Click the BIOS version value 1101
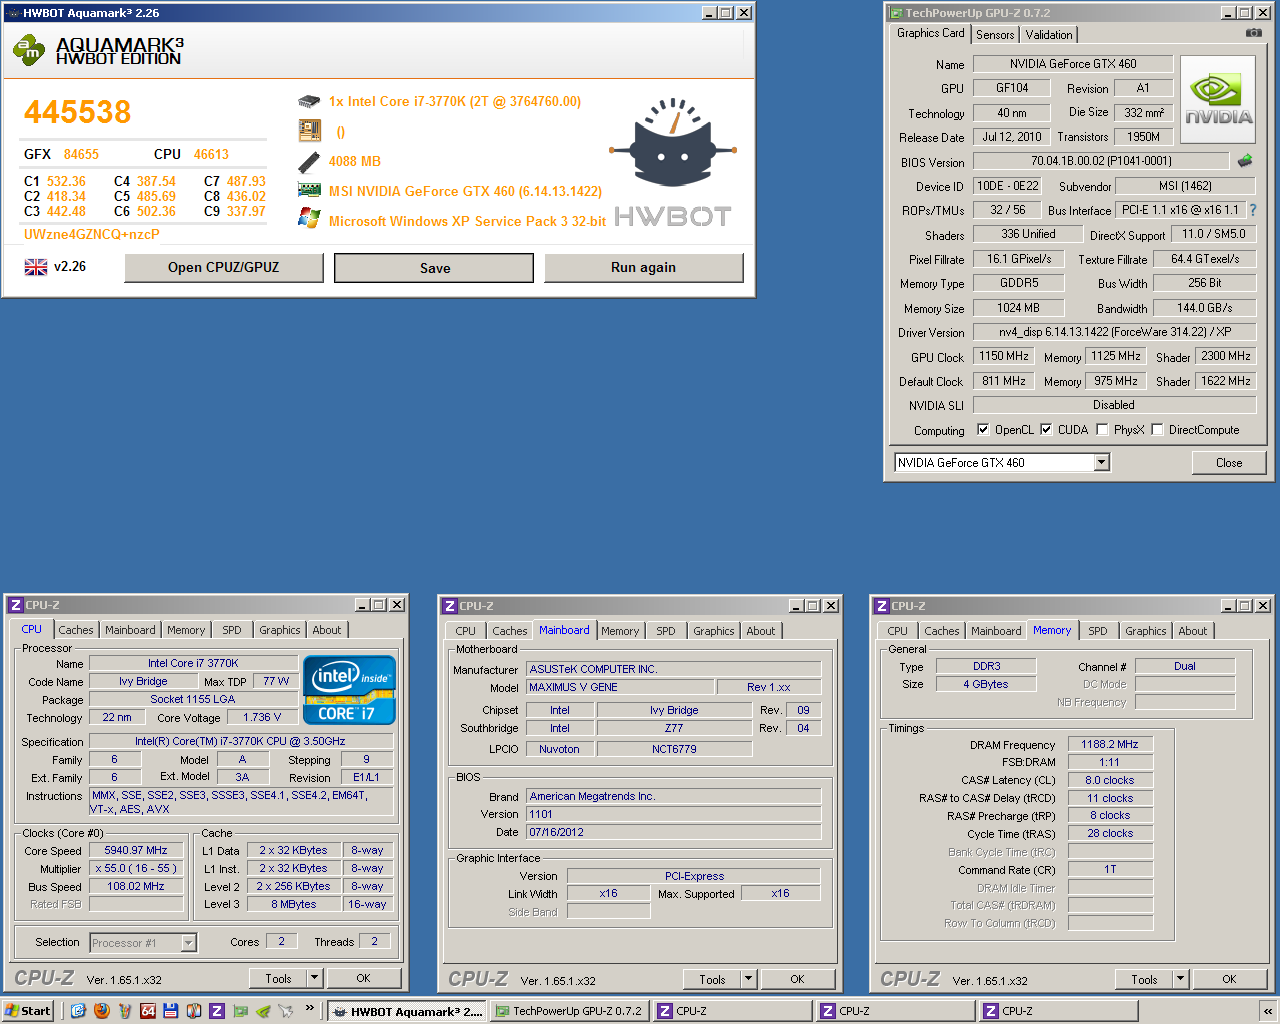The image size is (1280, 1024). tap(541, 814)
